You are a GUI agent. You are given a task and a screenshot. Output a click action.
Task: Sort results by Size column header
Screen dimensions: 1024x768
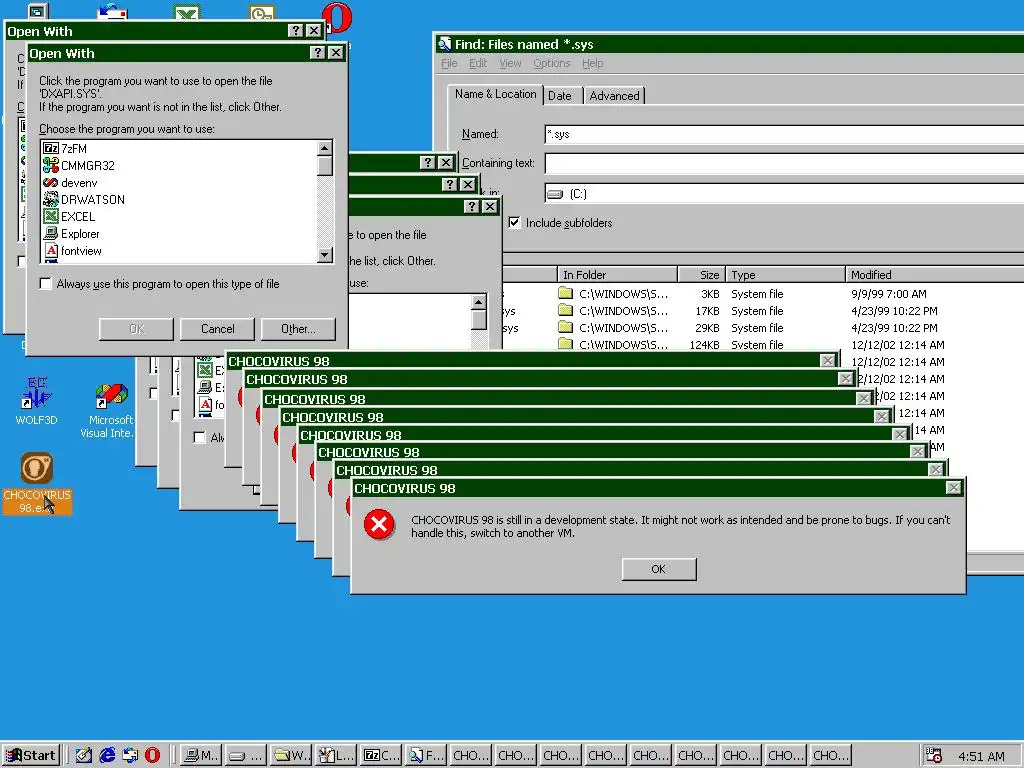pos(701,275)
